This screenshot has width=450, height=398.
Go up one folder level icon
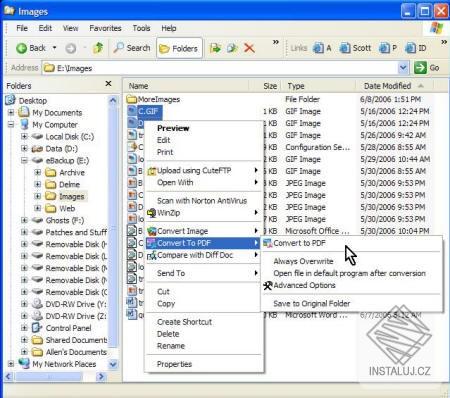click(98, 48)
